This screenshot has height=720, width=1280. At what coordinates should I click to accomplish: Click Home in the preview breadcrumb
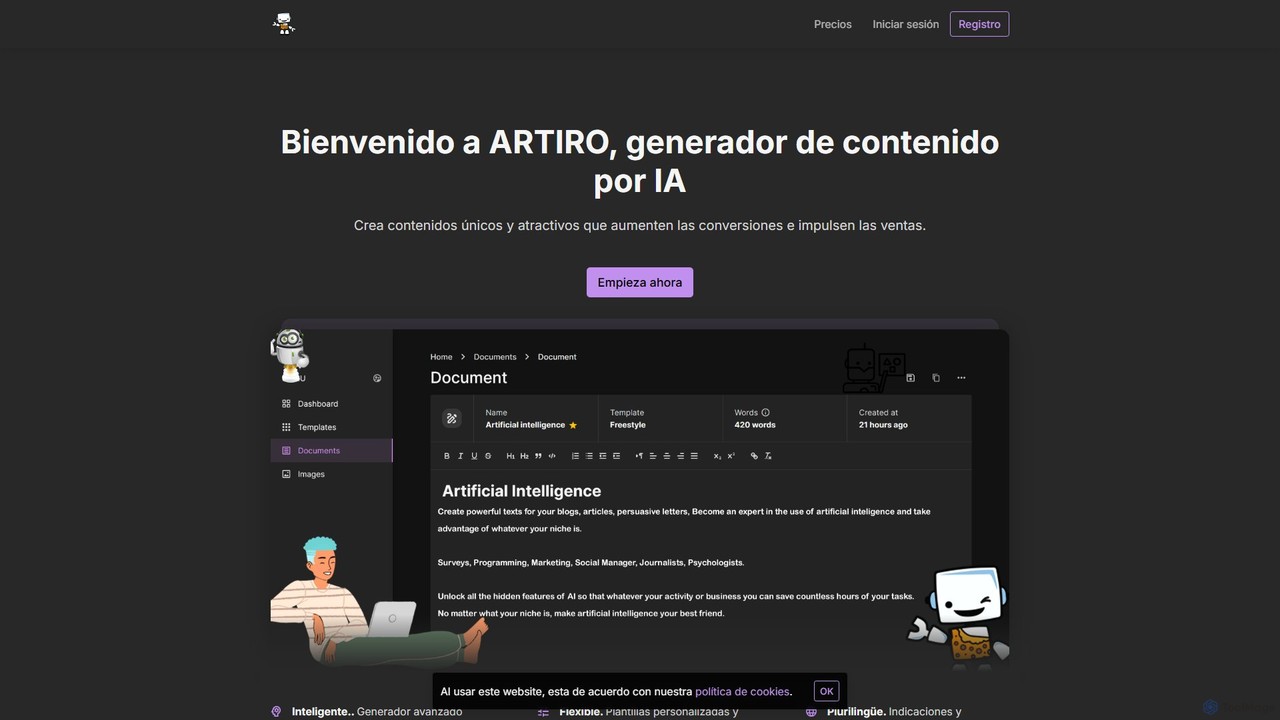[x=441, y=357]
